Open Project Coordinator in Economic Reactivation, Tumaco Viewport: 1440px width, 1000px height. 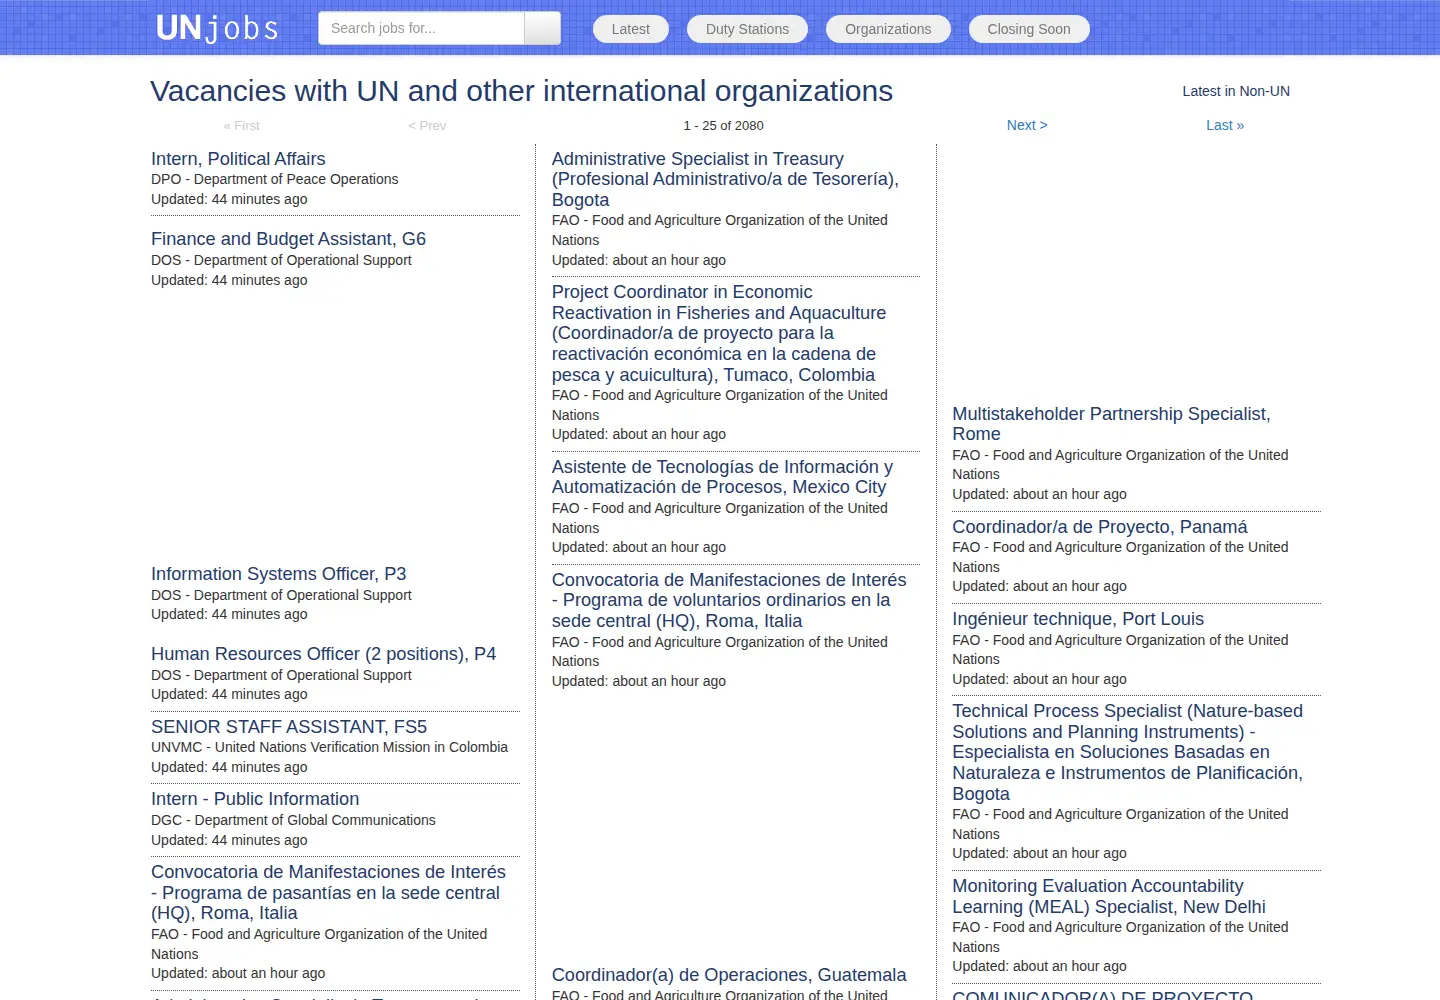pos(719,333)
